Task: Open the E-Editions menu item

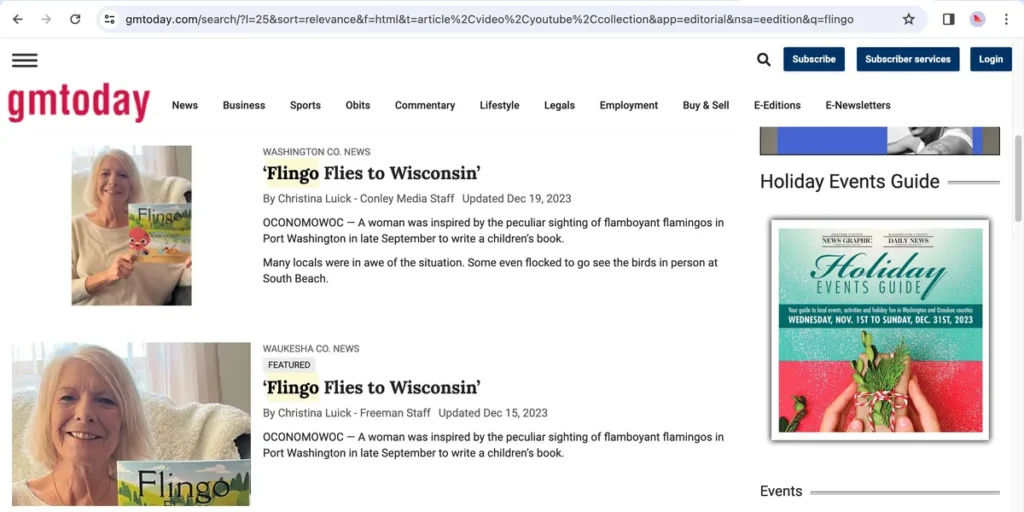Action: 777,105
